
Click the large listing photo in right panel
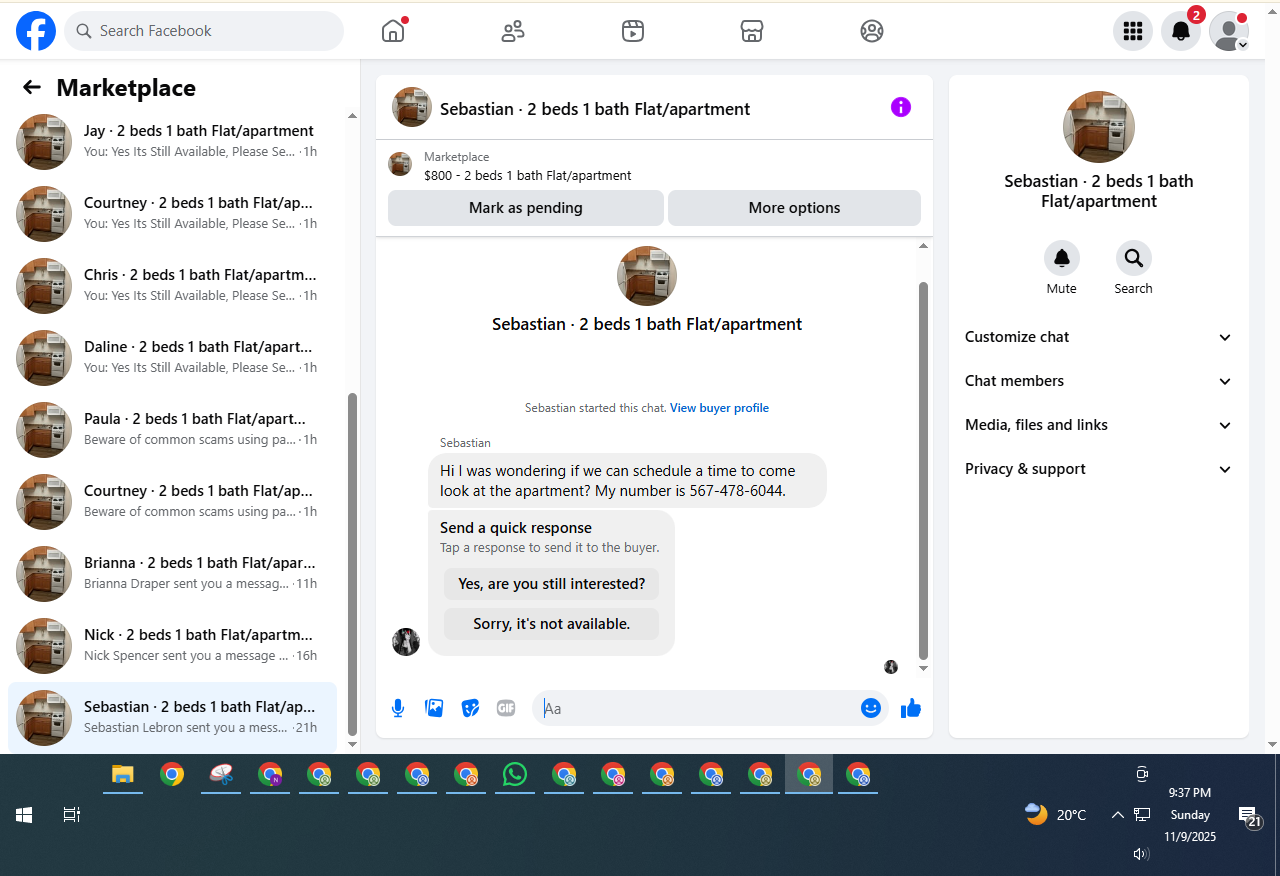point(1099,127)
